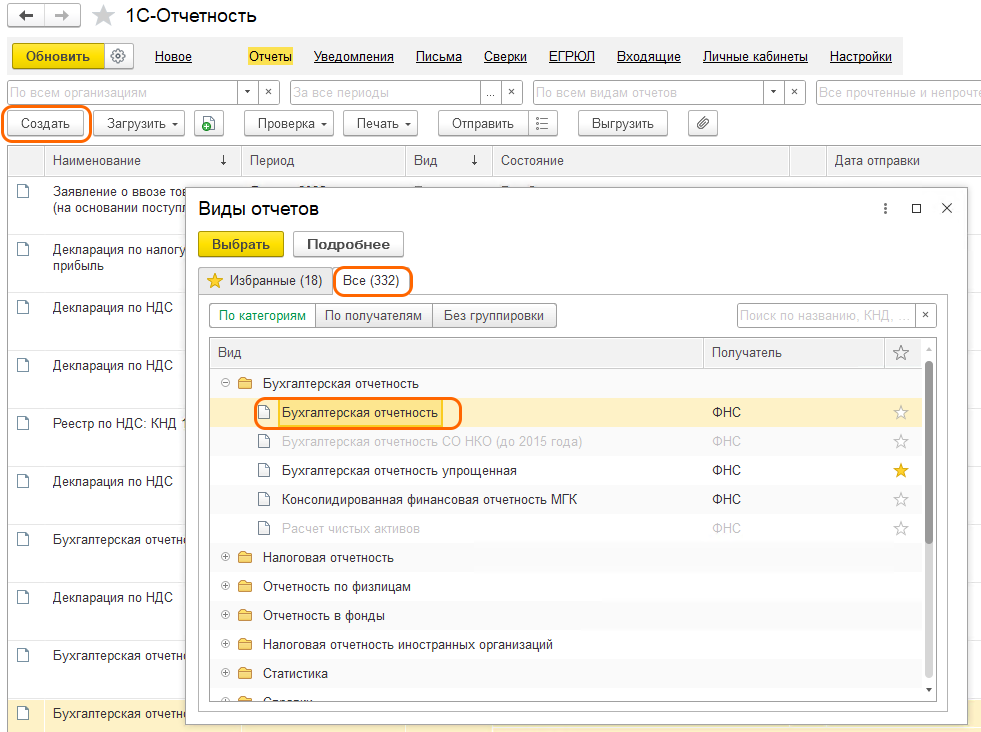This screenshot has width=981, height=732.
Task: Go back using the left arrow
Action: (x=26, y=16)
